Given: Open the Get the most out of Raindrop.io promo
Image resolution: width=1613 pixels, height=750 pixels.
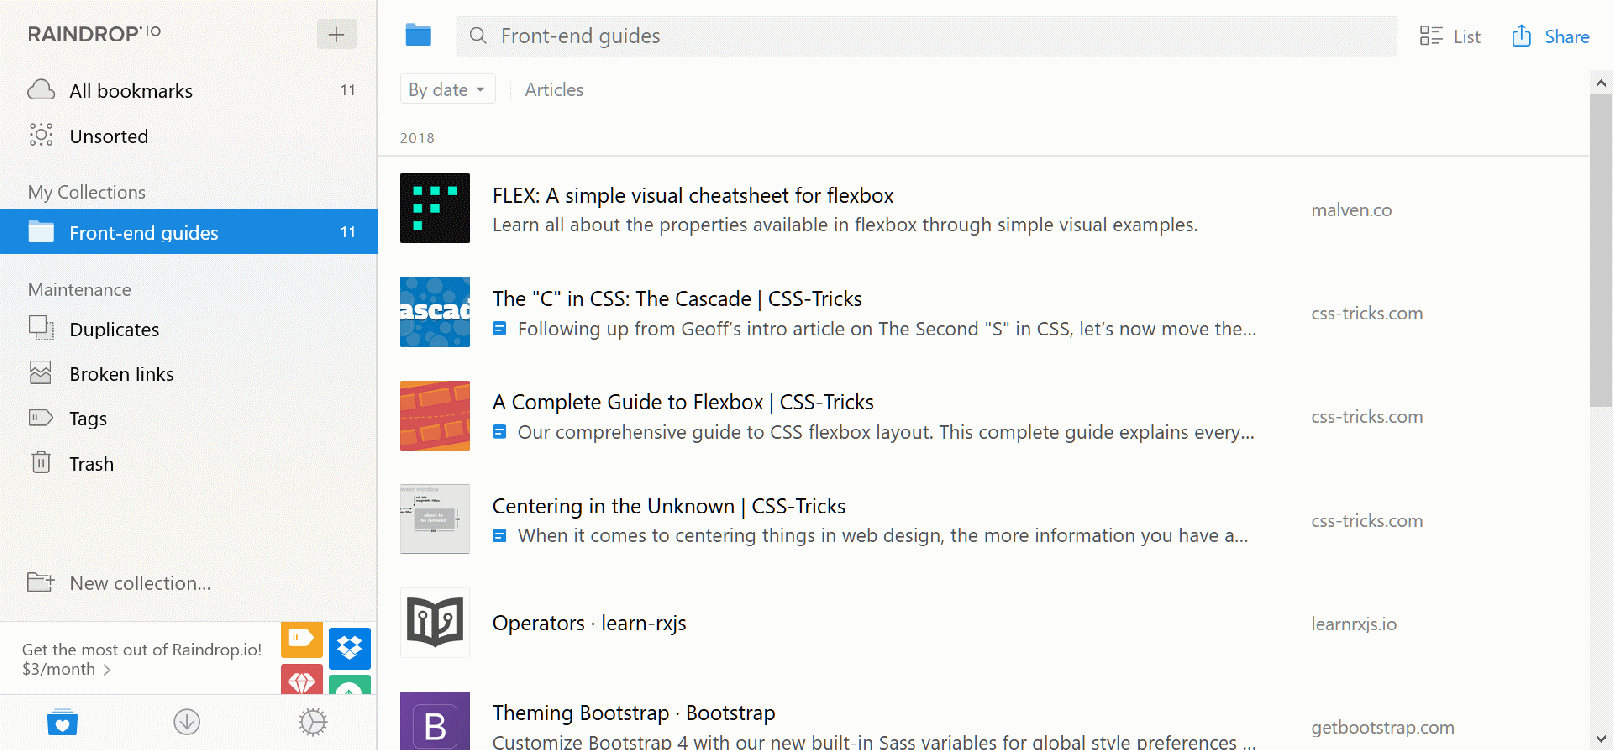Looking at the screenshot, I should (x=142, y=659).
